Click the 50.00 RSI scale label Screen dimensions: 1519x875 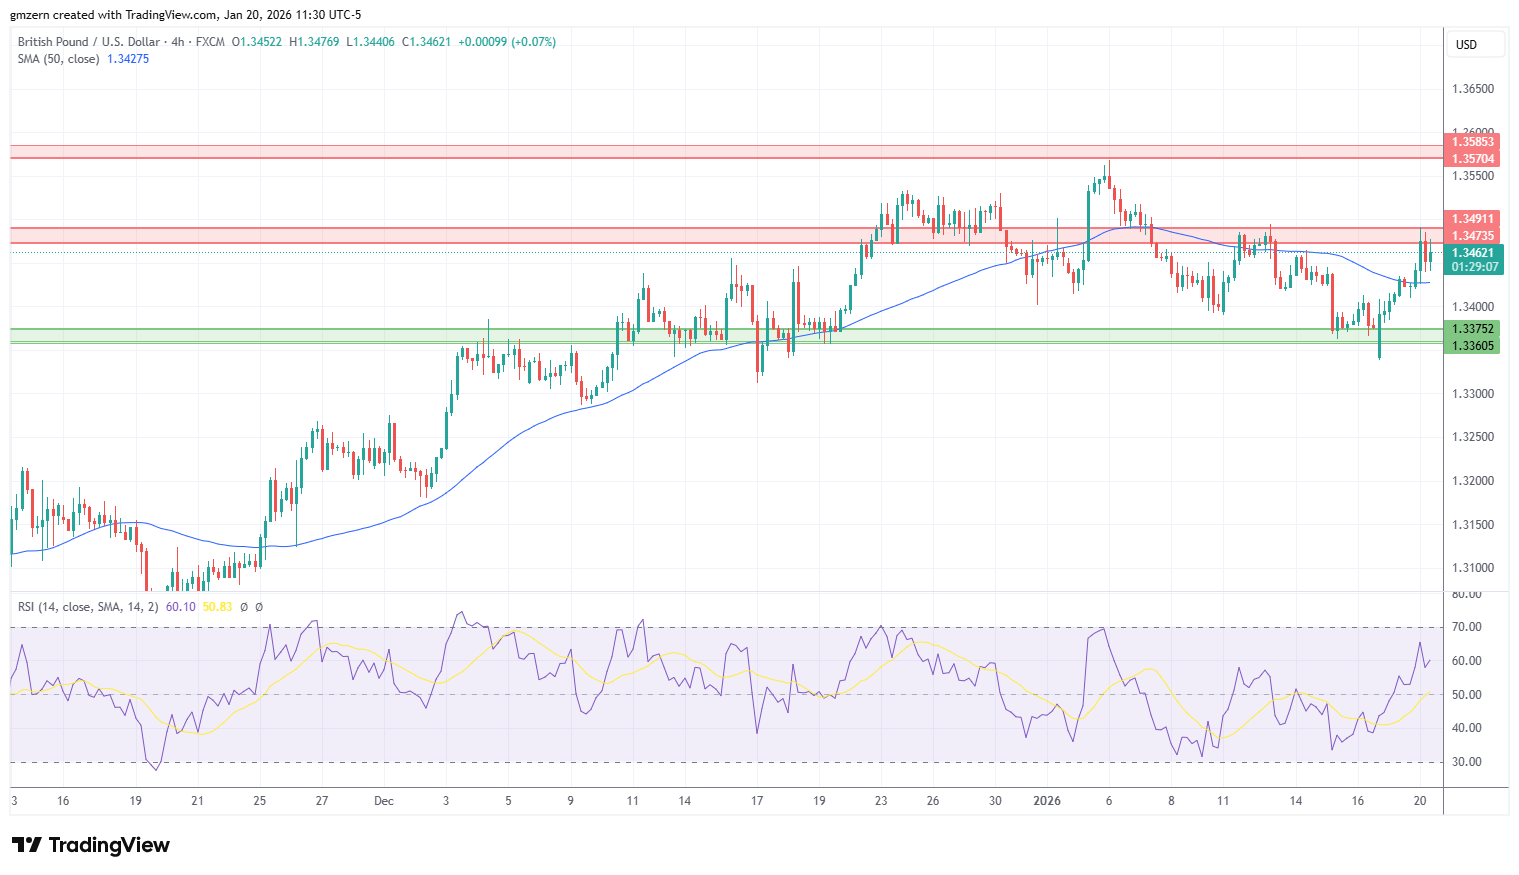1466,695
